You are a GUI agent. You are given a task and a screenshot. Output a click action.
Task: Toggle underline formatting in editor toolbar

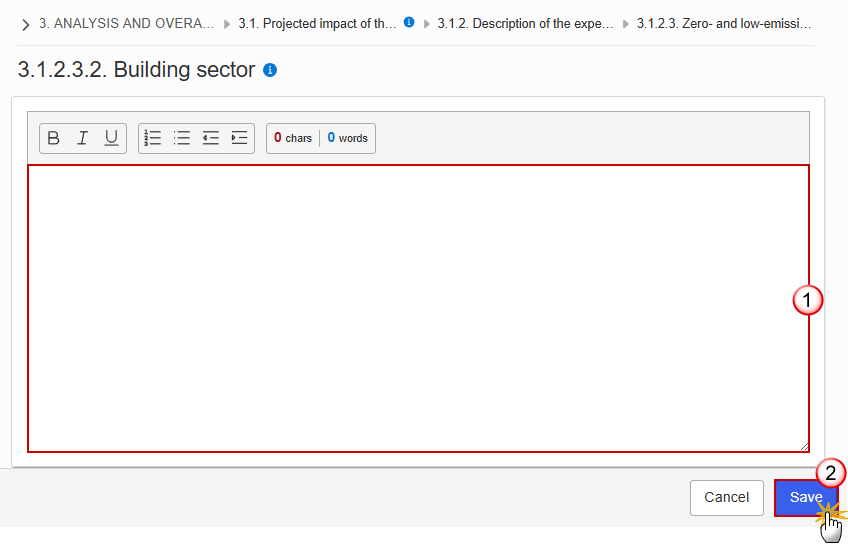(111, 138)
